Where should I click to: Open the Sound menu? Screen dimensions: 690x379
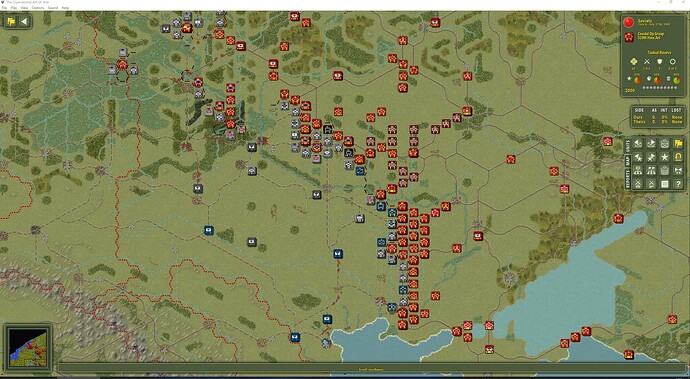point(53,8)
